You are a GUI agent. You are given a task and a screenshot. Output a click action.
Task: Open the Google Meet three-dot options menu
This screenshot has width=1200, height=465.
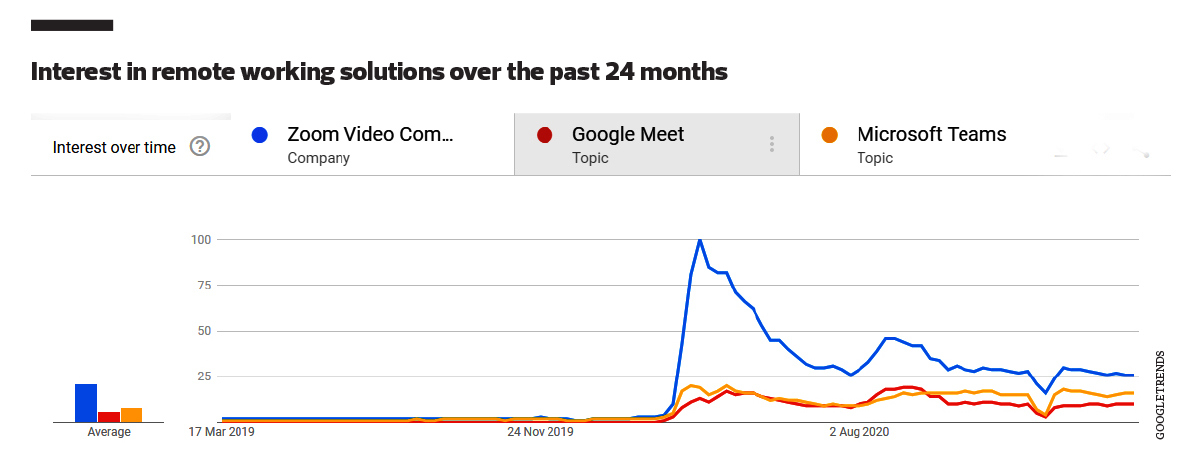(x=772, y=145)
